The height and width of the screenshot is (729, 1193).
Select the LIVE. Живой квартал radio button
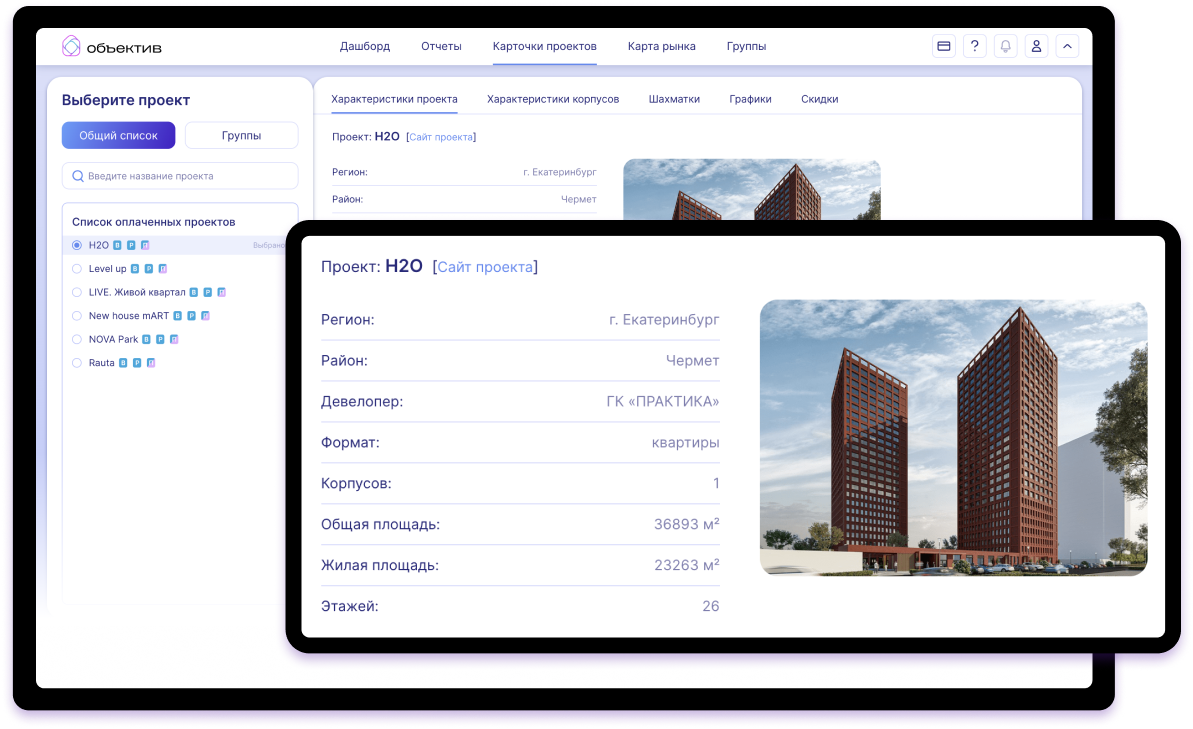[x=77, y=293]
